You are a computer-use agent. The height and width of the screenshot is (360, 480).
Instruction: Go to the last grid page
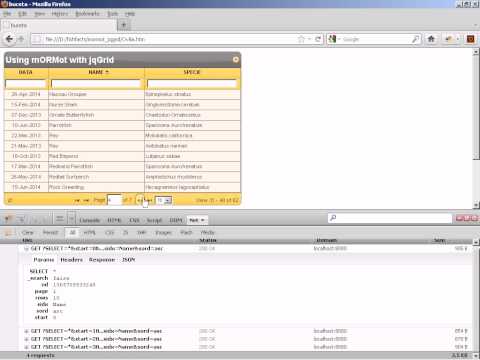pos(149,200)
